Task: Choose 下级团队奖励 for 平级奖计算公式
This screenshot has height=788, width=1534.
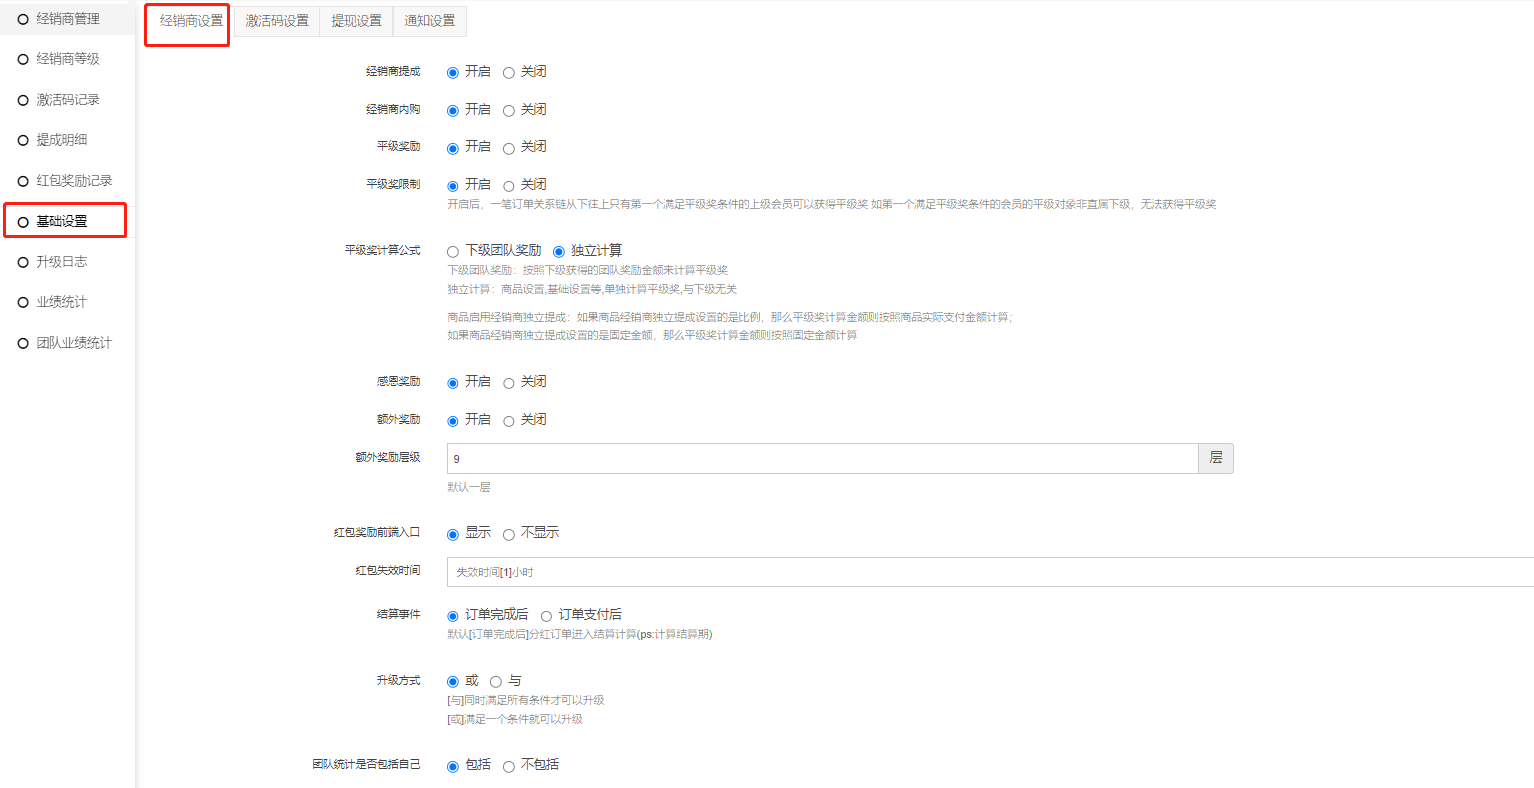Action: [453, 252]
